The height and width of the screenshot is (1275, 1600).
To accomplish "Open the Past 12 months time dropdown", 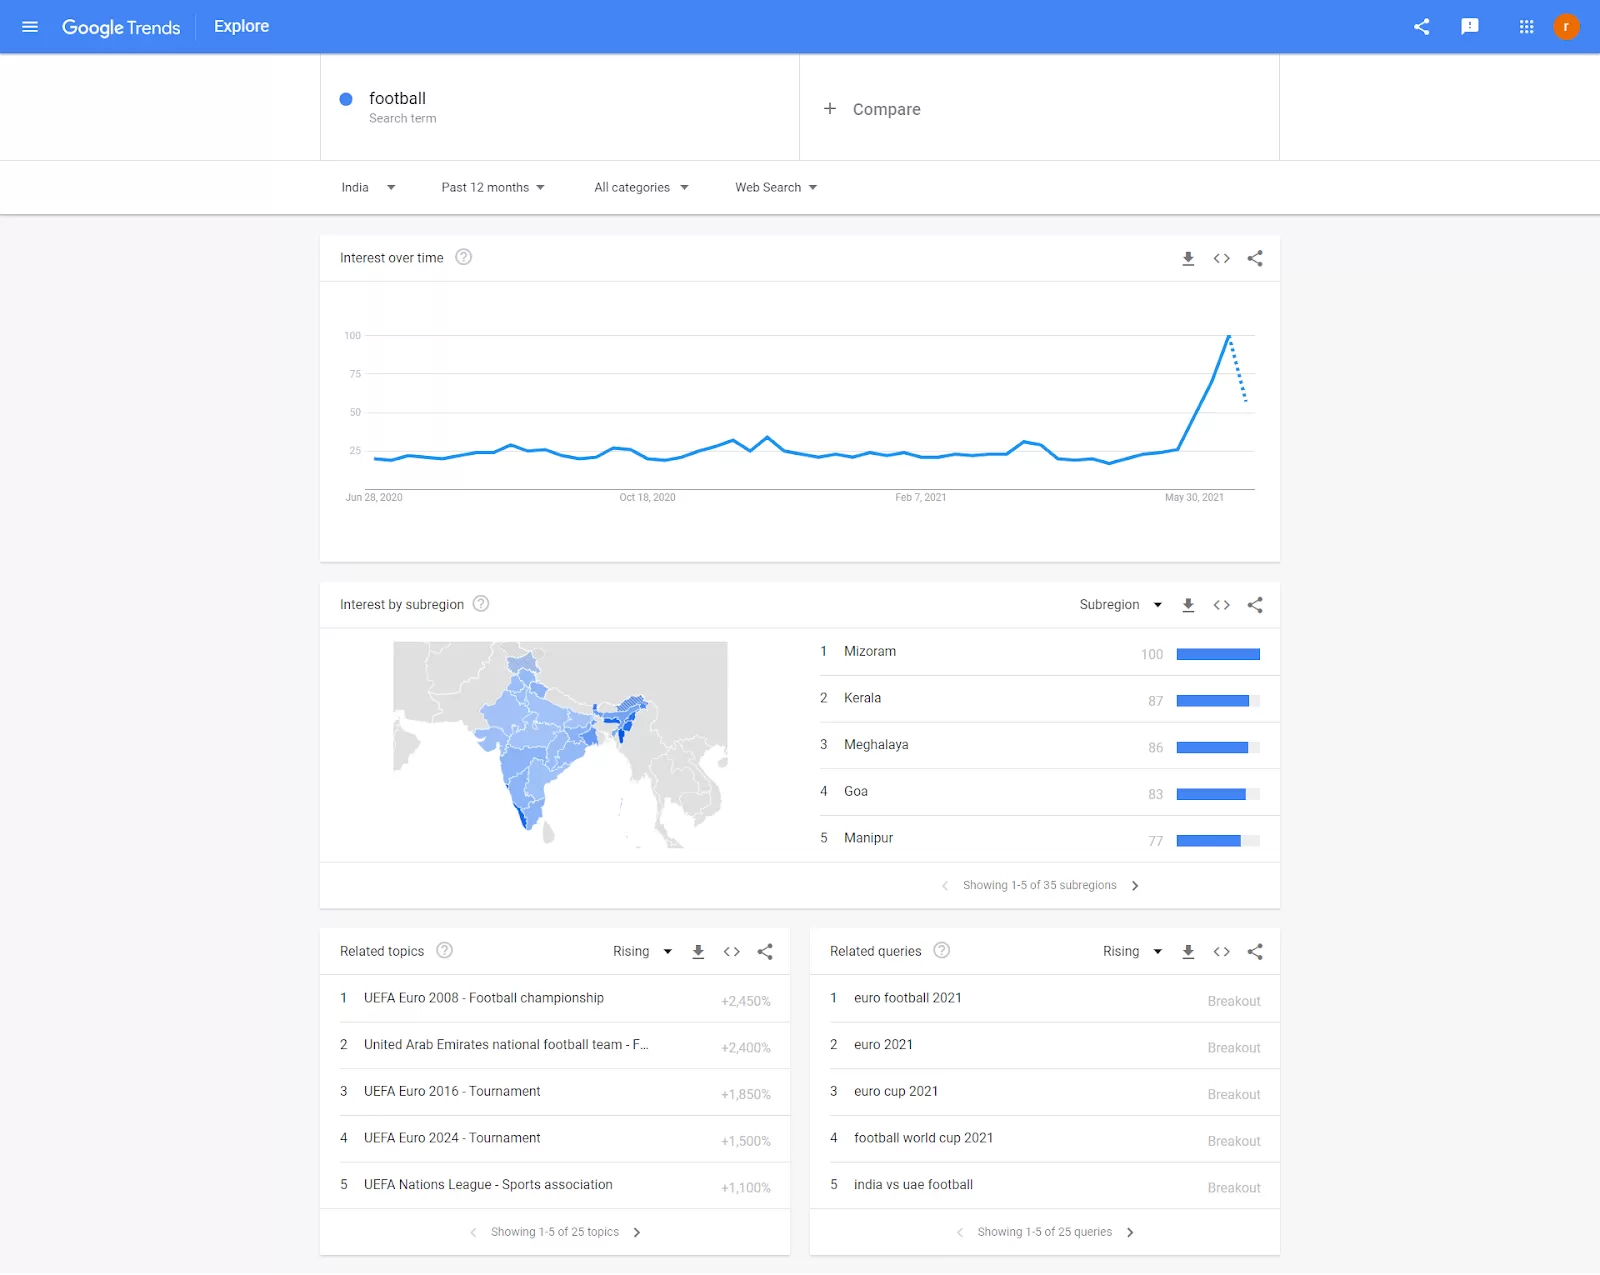I will tap(493, 187).
